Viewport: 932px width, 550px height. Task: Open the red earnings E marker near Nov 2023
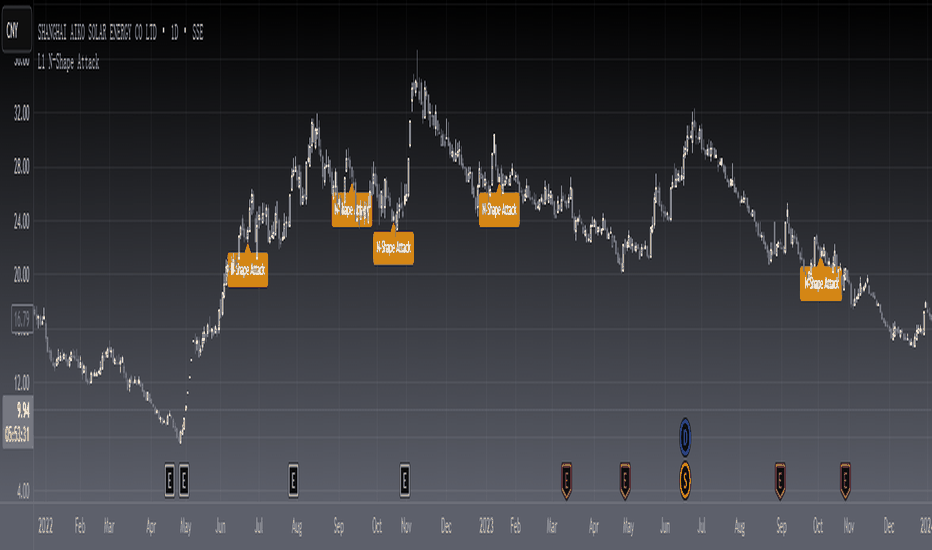pos(845,480)
